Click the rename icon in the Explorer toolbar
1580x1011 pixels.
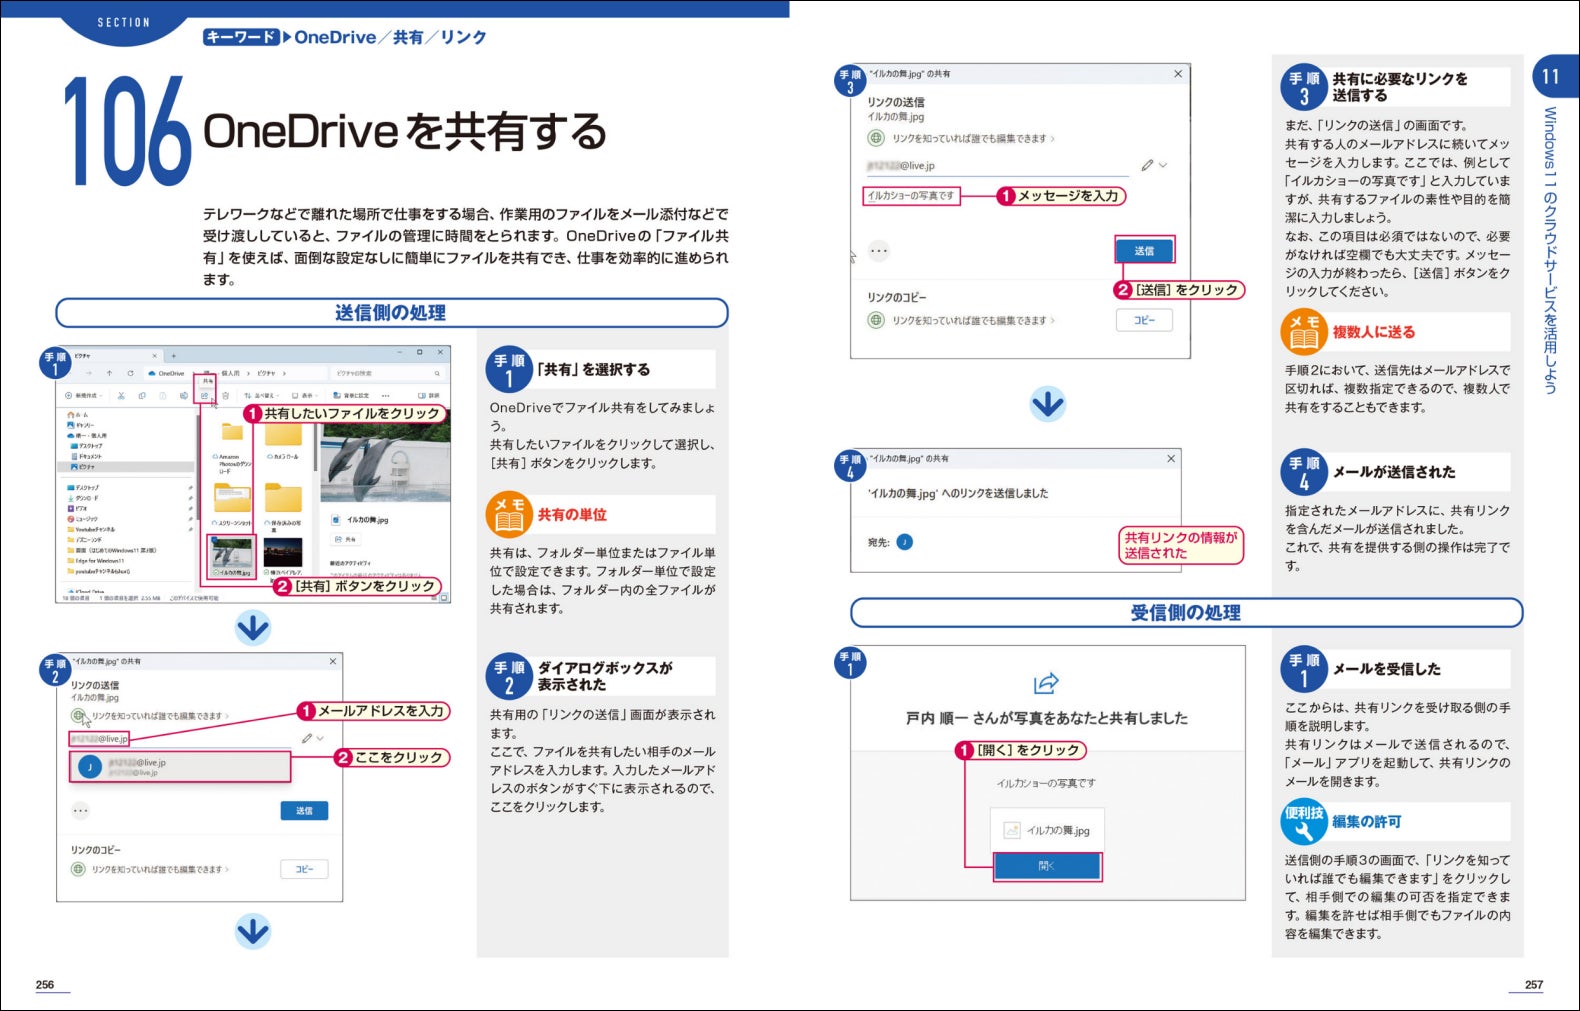(x=184, y=396)
